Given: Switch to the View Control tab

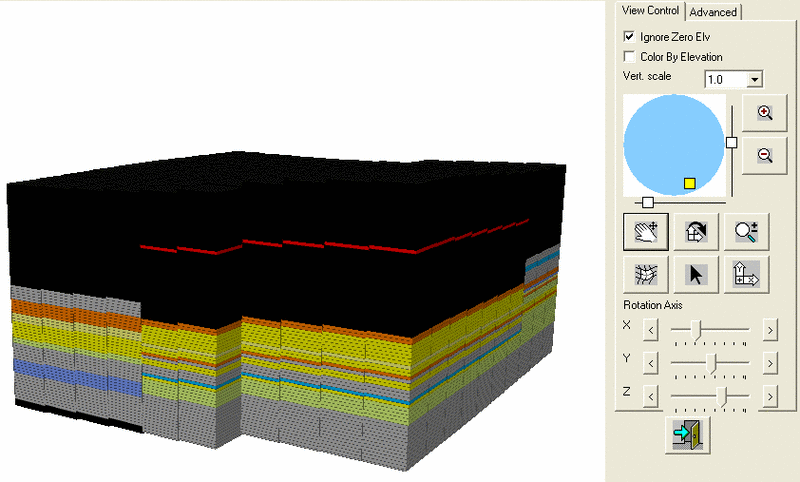Looking at the screenshot, I should 650,11.
